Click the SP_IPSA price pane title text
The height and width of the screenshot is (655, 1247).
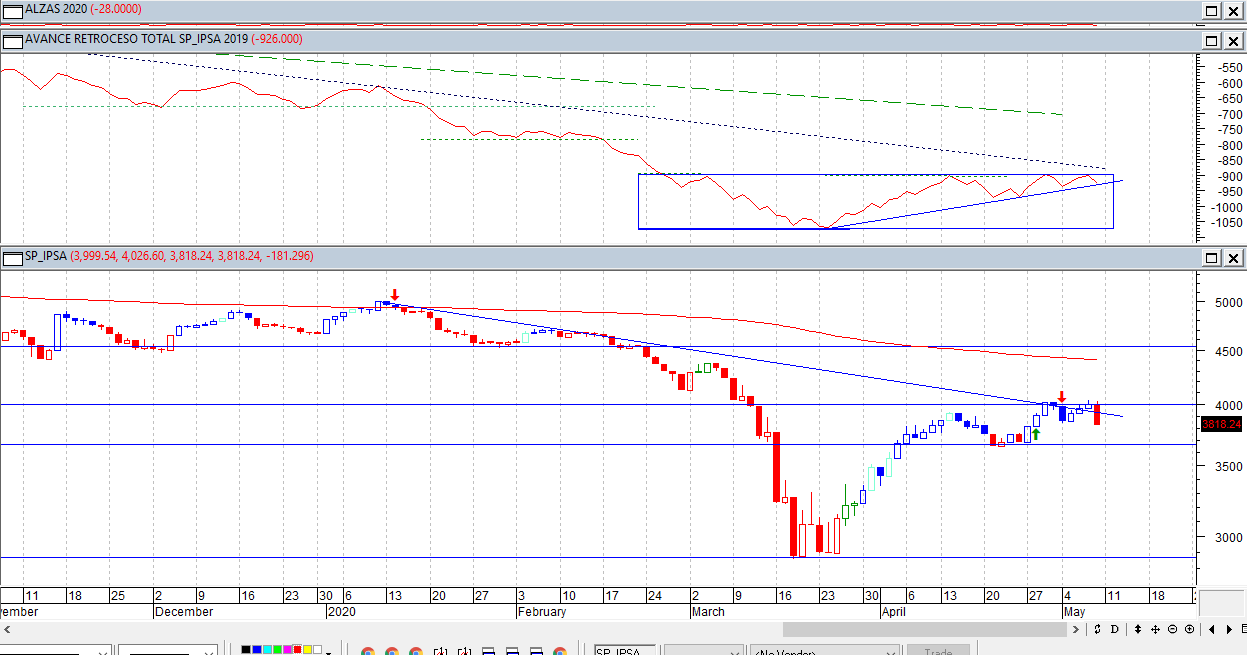tap(46, 257)
